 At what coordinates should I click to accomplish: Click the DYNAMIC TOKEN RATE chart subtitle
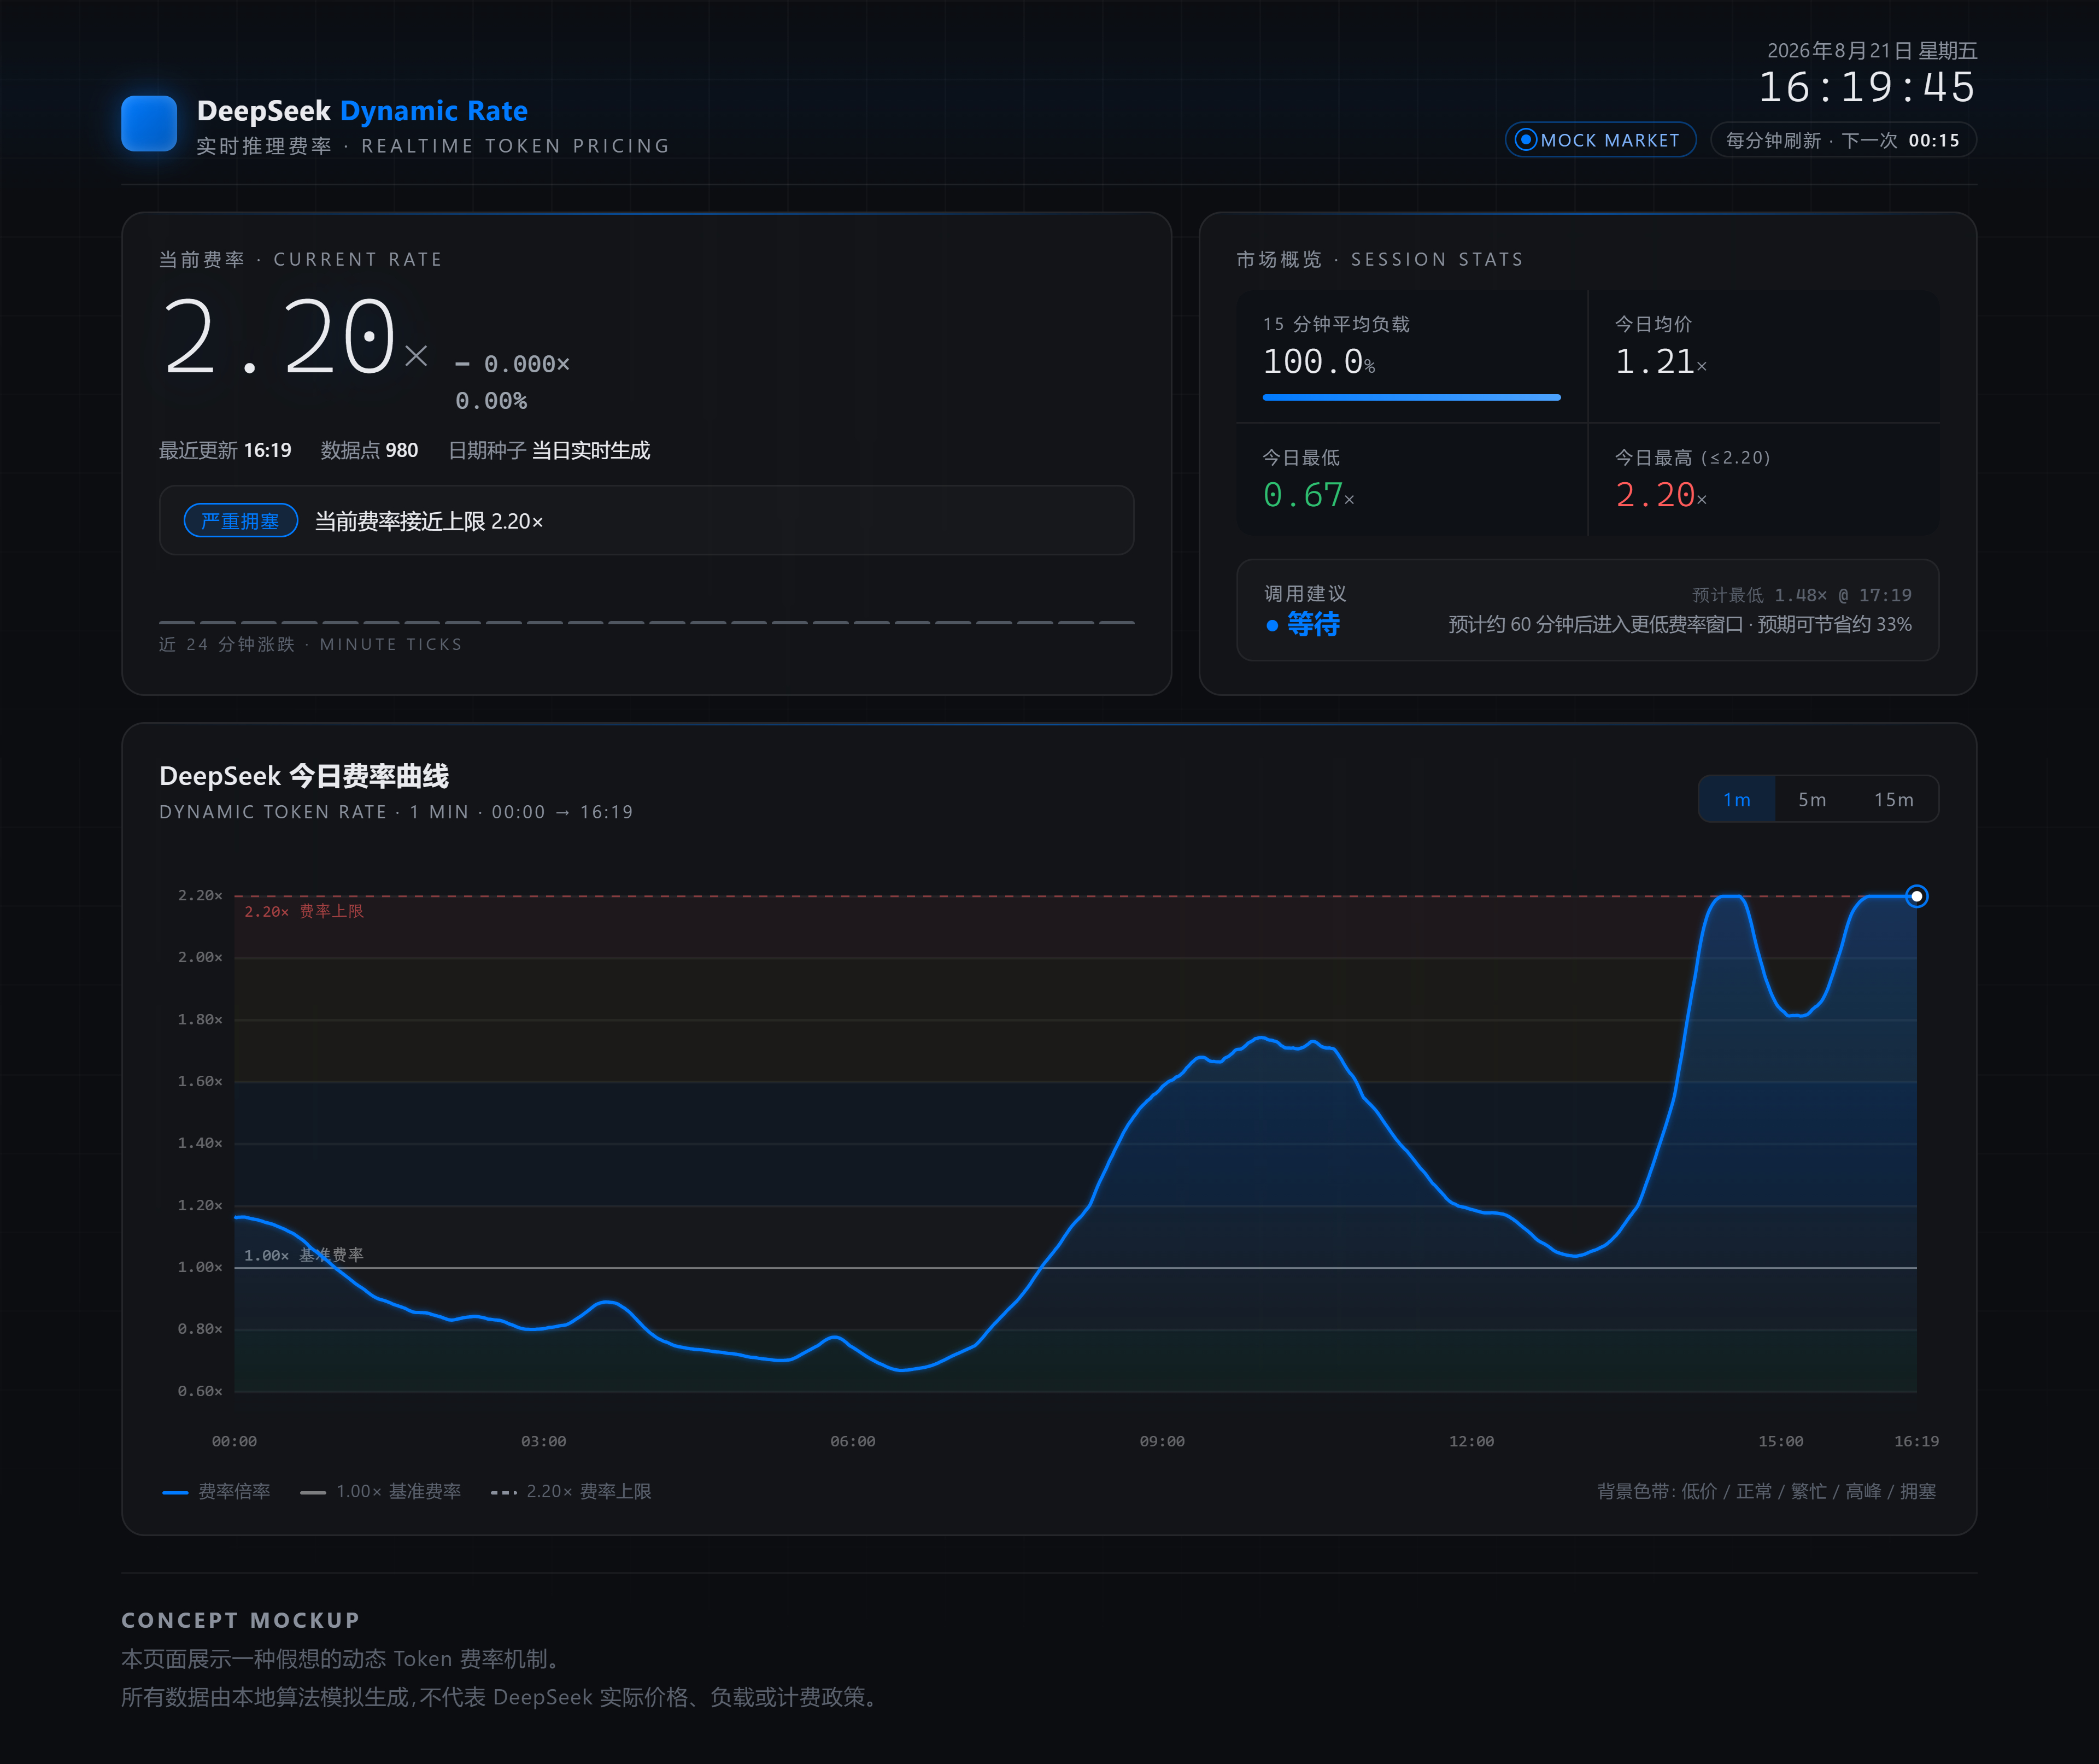coord(396,812)
